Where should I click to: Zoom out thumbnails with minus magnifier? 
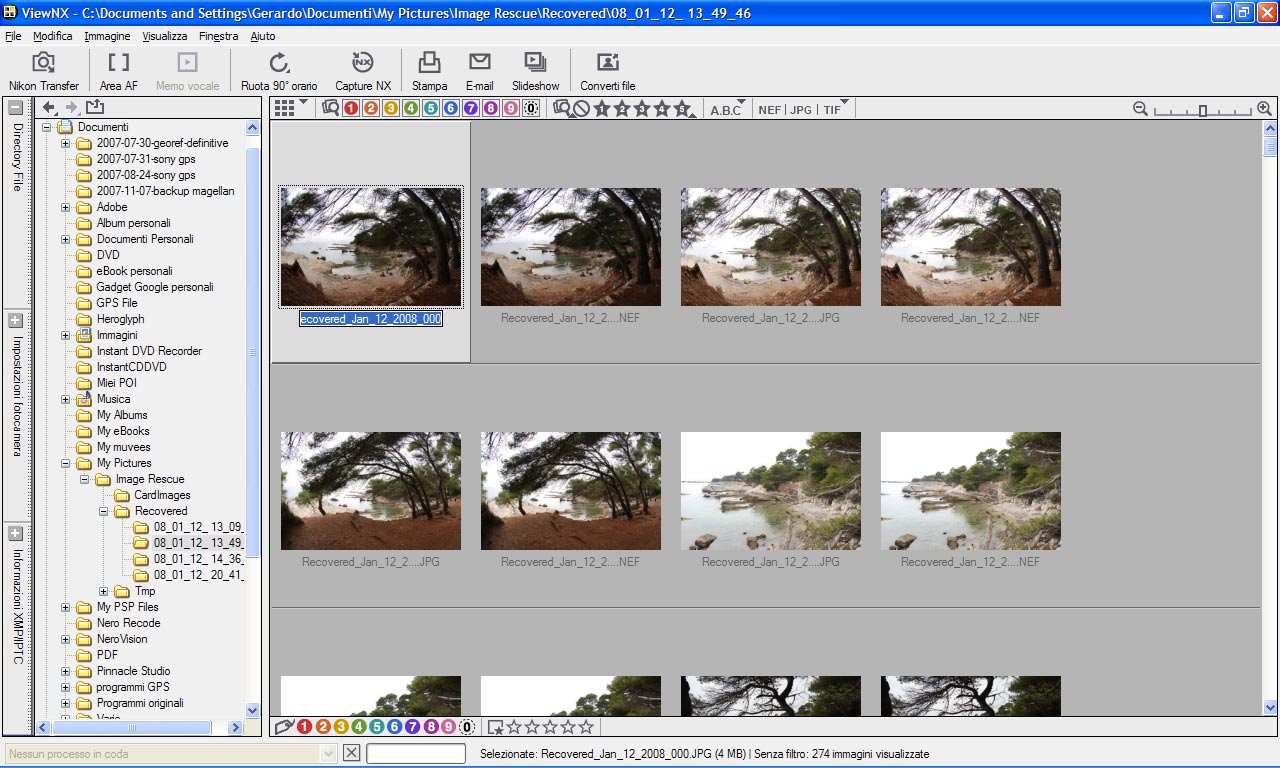click(1140, 109)
